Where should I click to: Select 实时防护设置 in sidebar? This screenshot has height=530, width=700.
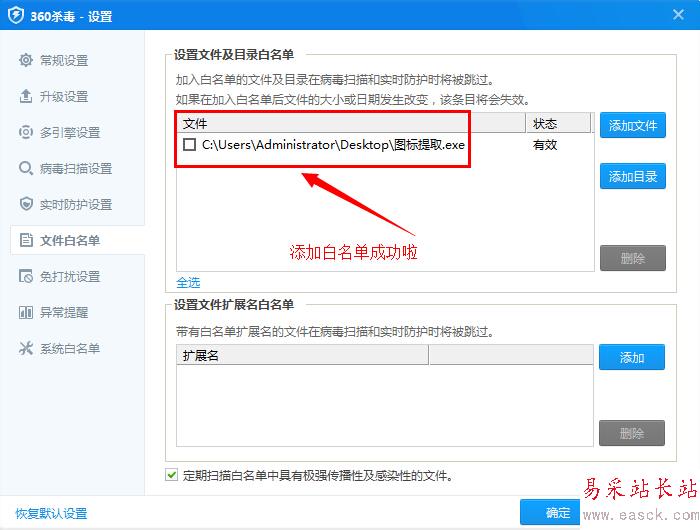tap(78, 204)
